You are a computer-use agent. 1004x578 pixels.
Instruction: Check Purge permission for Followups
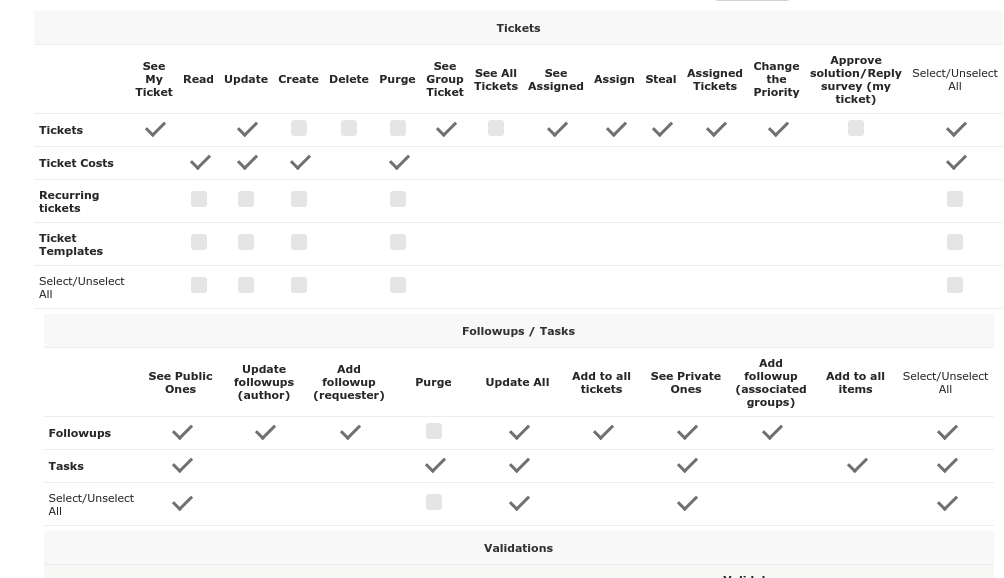pyautogui.click(x=434, y=431)
